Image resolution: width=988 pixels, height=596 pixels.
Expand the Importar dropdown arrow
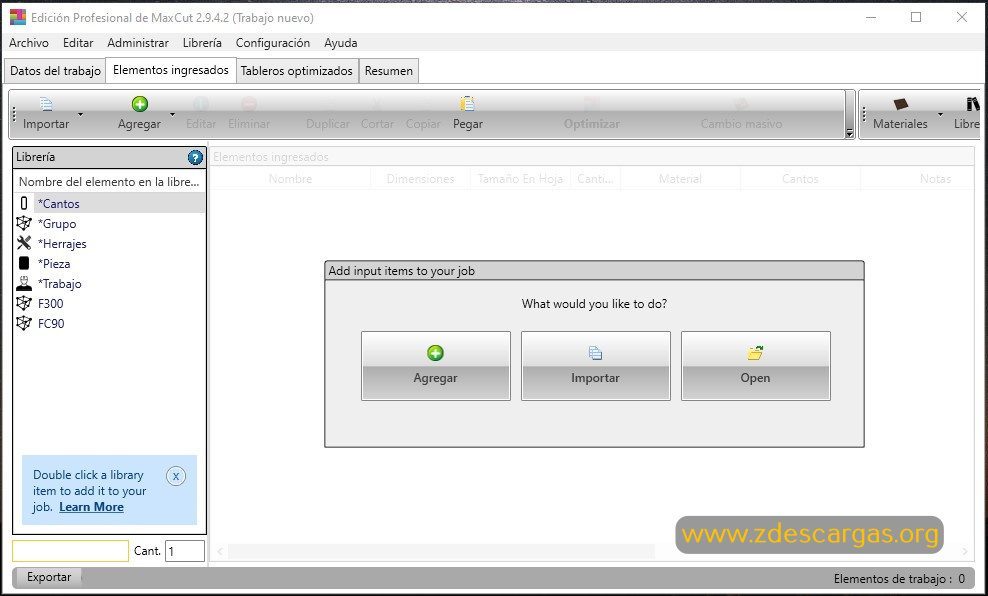[x=80, y=115]
